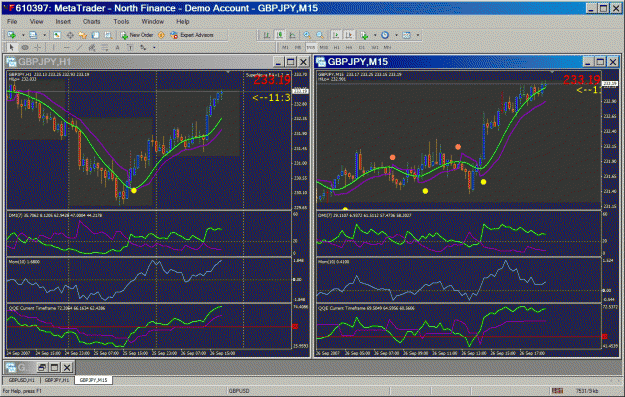Screen dimensions: 625x397
Task: Select the Trendline drawing tool
Action: point(79,47)
